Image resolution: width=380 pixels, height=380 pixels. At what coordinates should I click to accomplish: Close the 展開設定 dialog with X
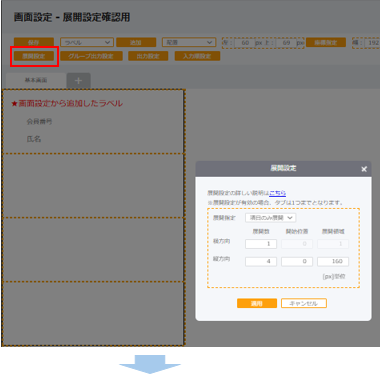364,169
